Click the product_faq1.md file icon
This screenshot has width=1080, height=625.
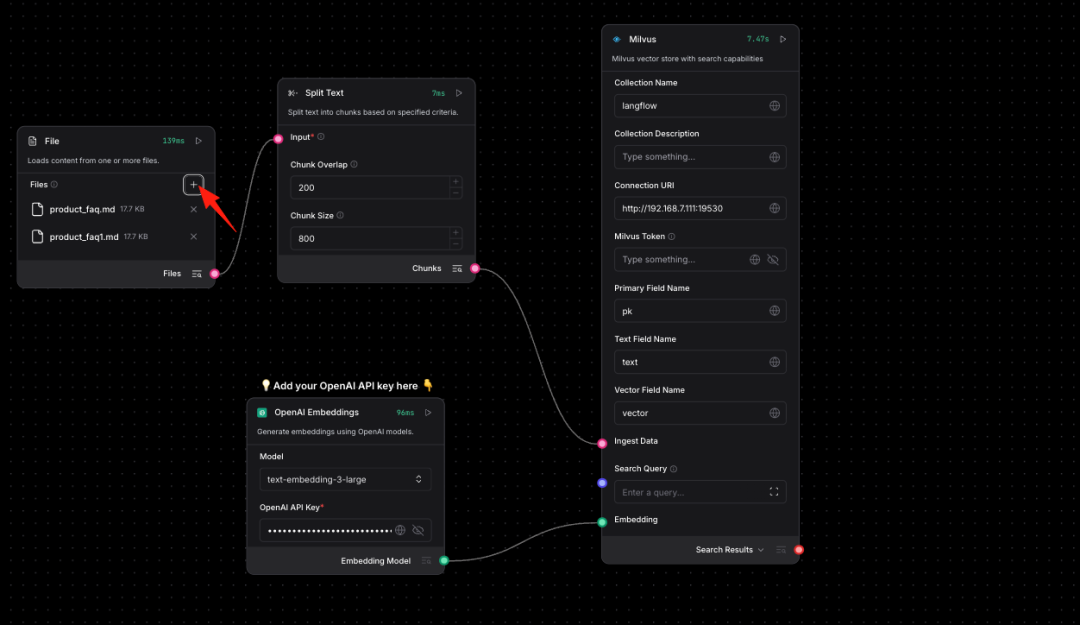tap(37, 236)
